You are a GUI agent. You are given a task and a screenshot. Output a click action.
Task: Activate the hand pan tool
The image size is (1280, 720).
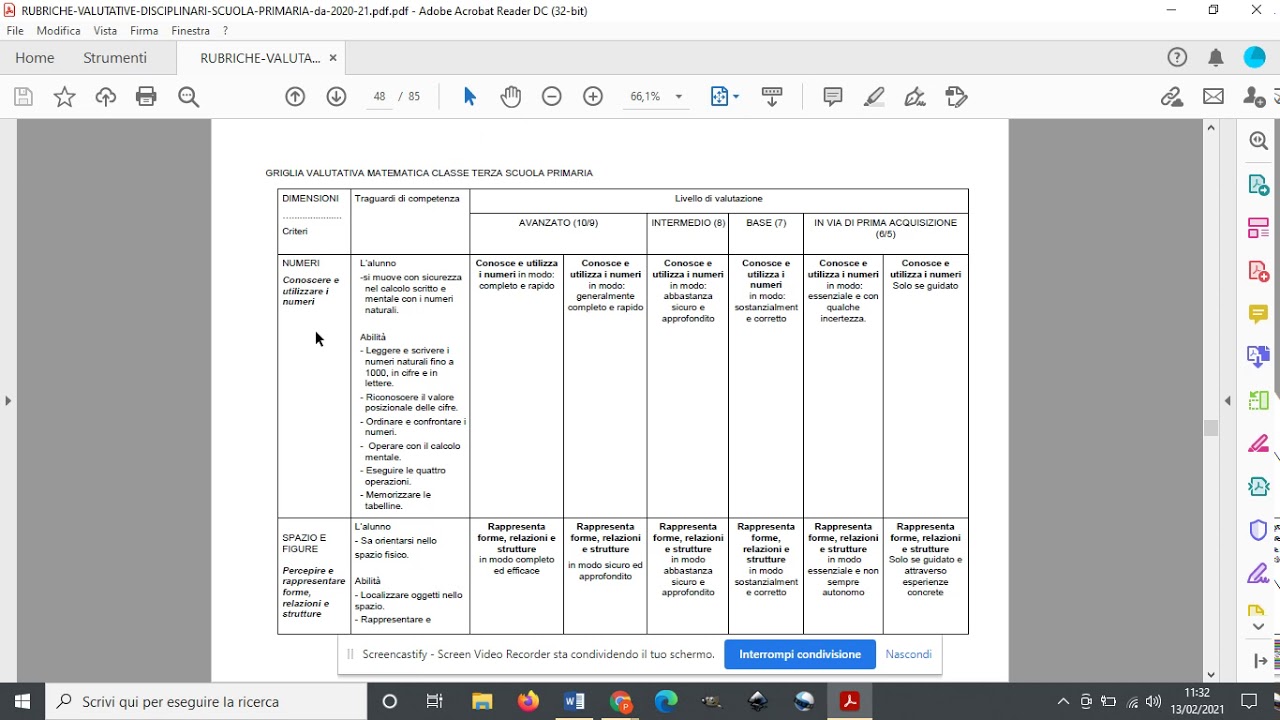pyautogui.click(x=511, y=97)
